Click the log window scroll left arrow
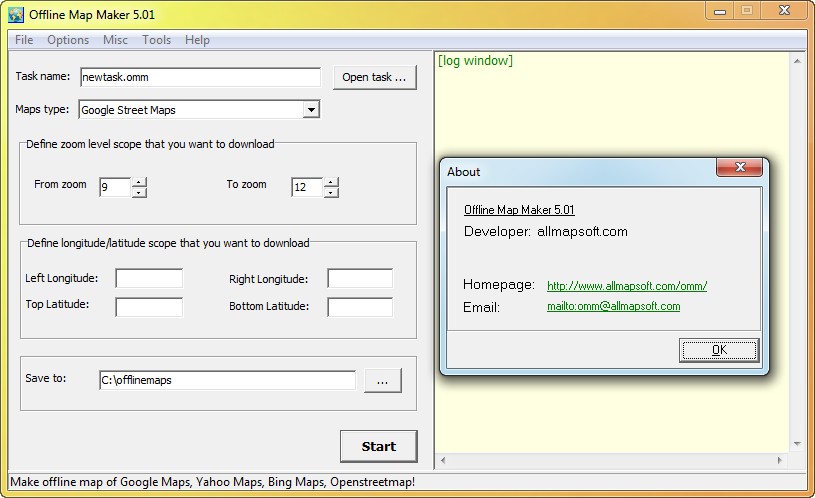815x498 pixels. click(443, 460)
